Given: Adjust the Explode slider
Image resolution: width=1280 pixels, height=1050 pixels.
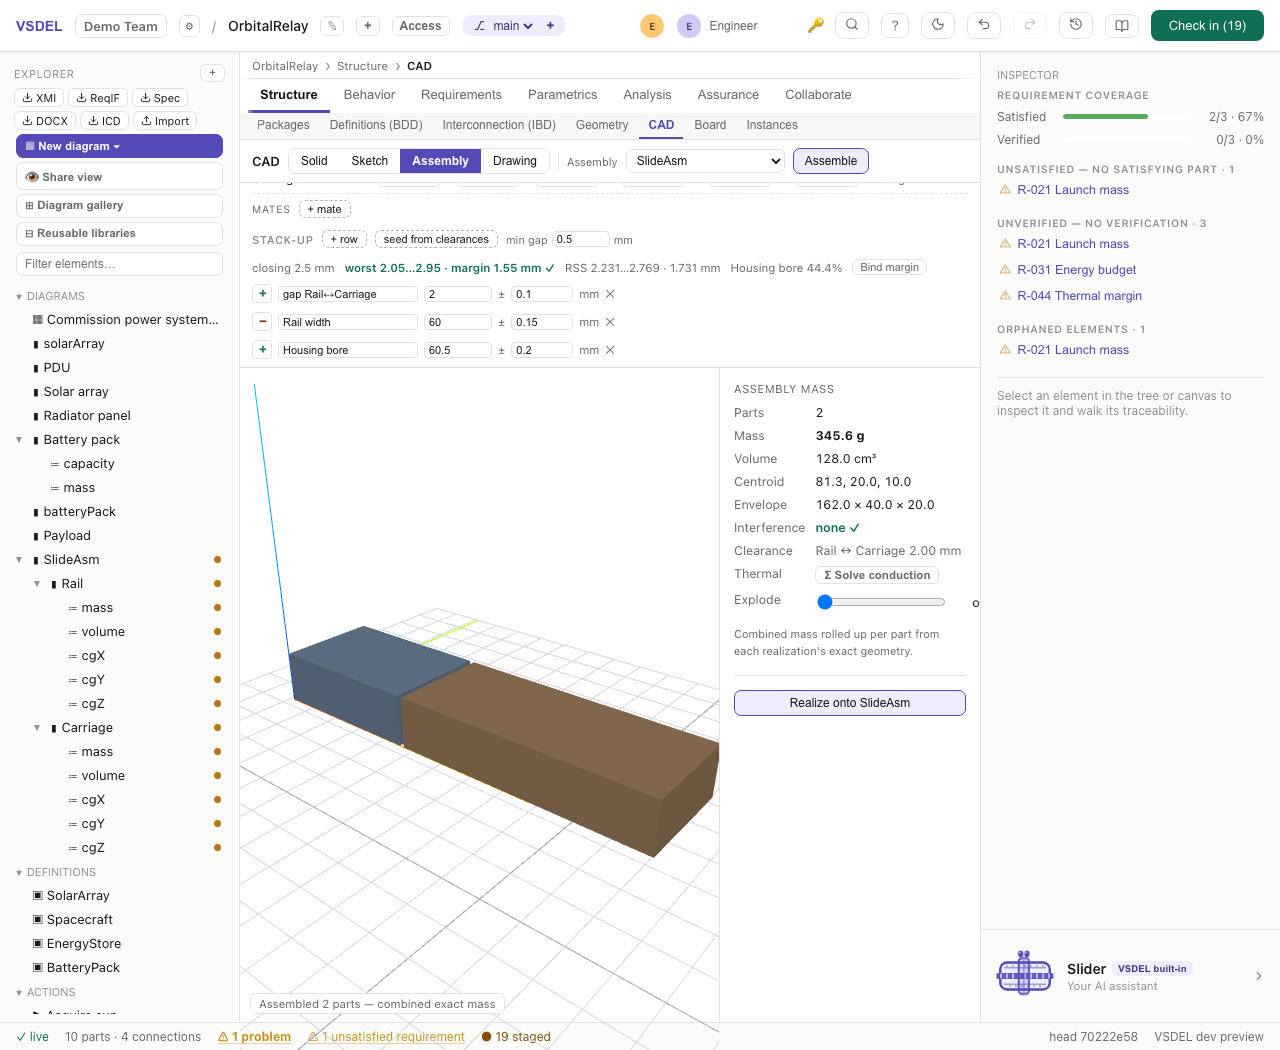Looking at the screenshot, I should (x=881, y=602).
